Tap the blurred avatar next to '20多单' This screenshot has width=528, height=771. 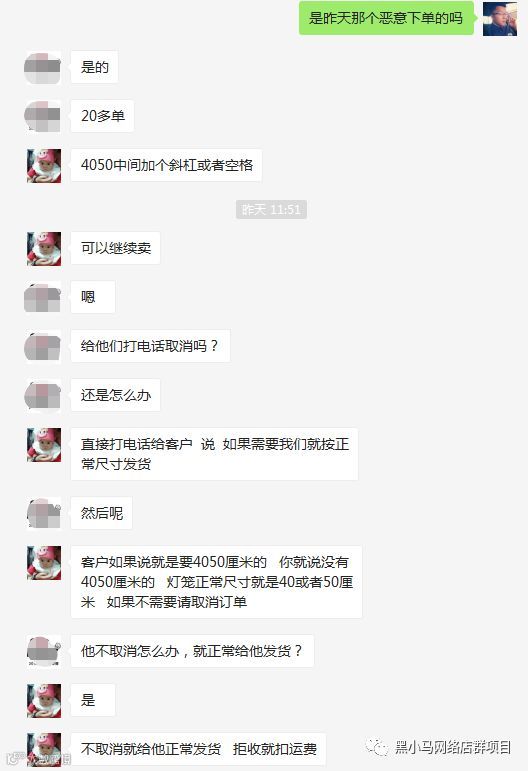tap(43, 116)
